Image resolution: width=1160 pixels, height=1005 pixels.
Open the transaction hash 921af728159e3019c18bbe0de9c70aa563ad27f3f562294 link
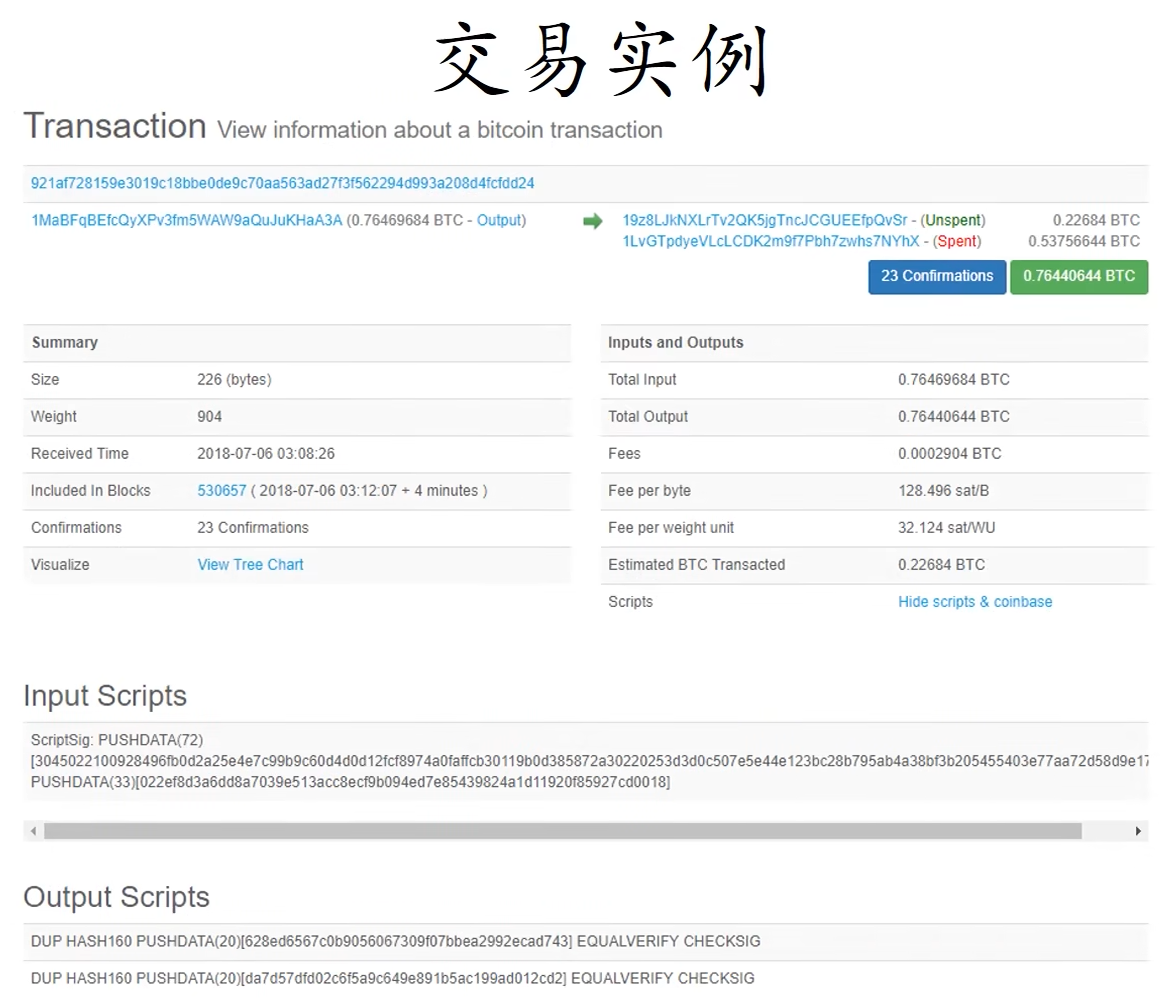click(x=282, y=183)
